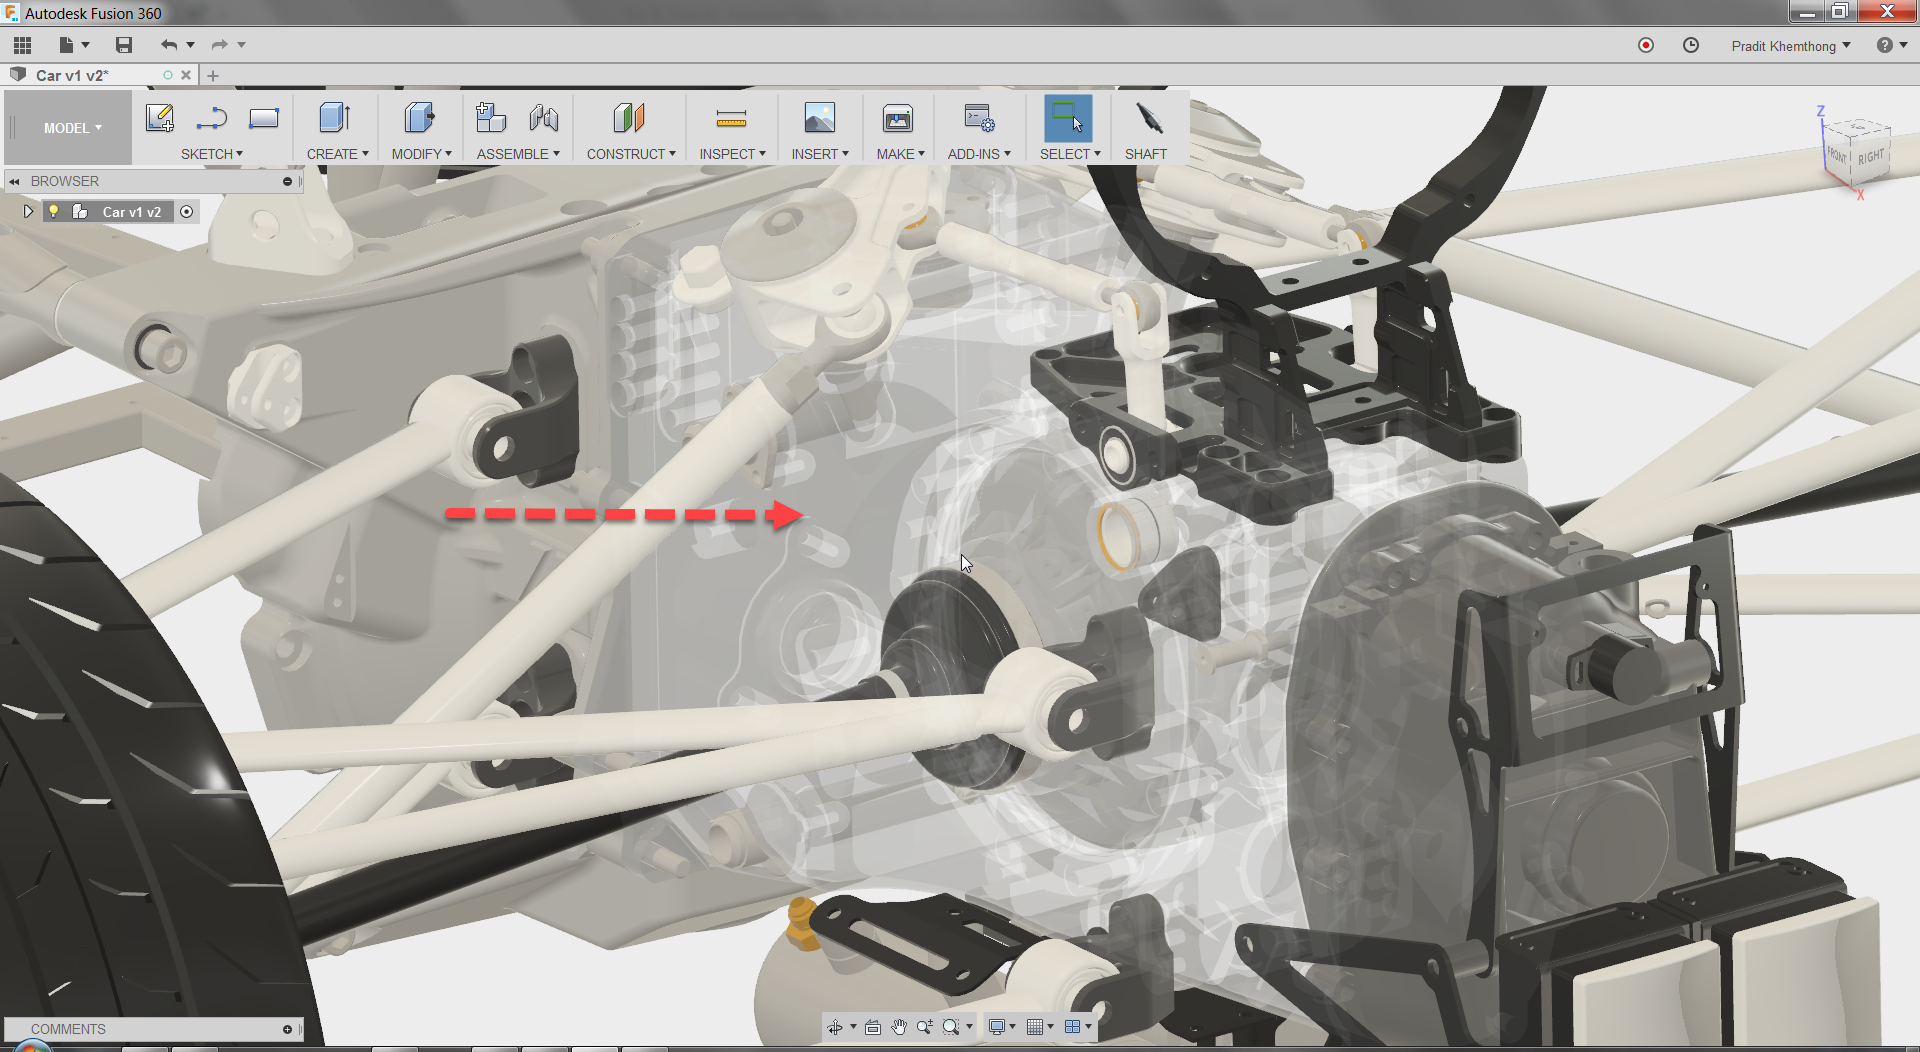This screenshot has width=1920, height=1052.
Task: Click the Press Pull icon under Modify
Action: [420, 117]
